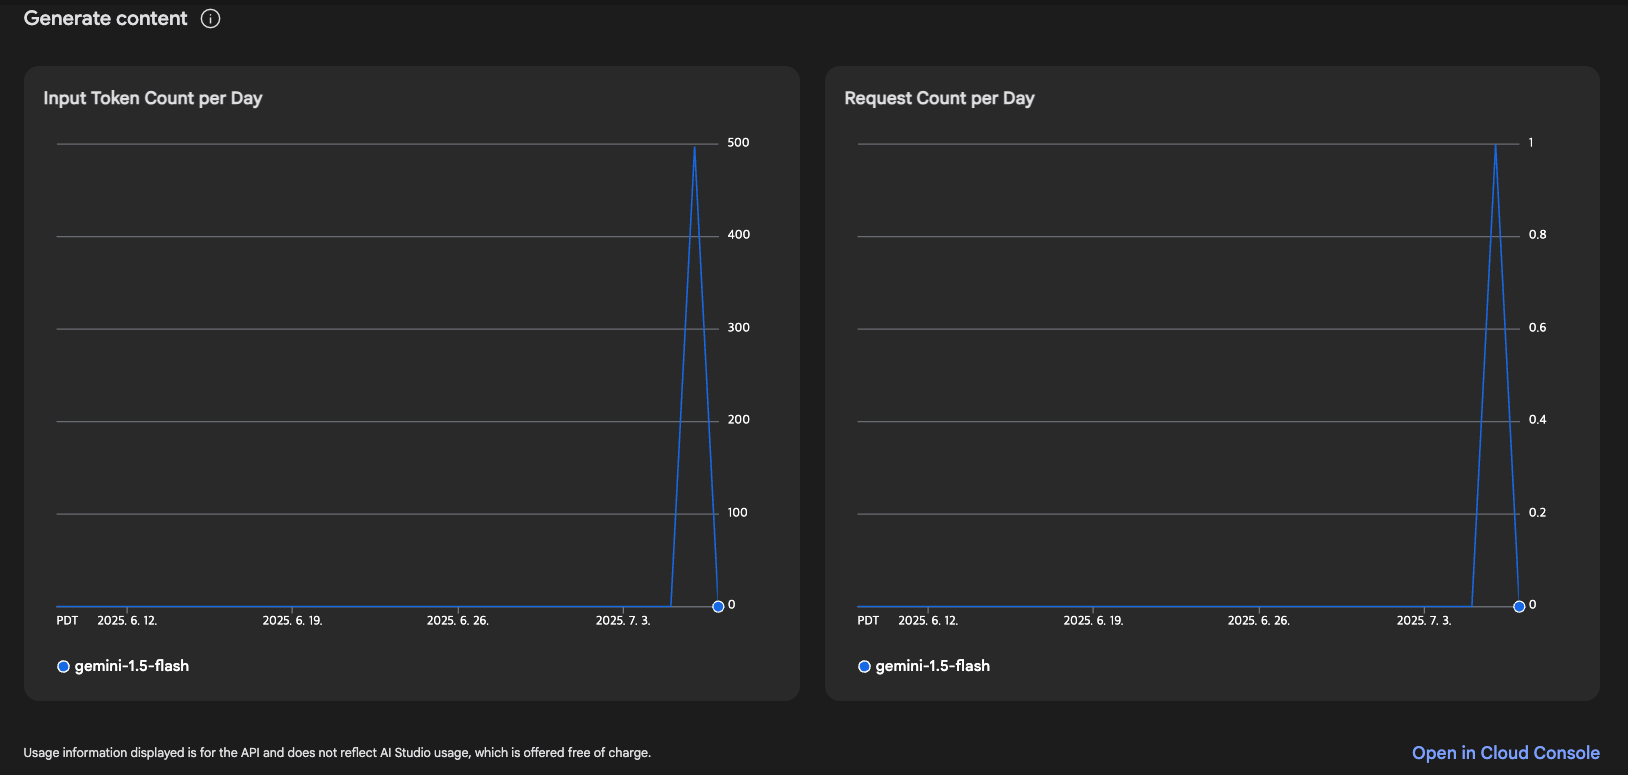Select the end data point on Input Token chart
This screenshot has height=775, width=1628.
pyautogui.click(x=718, y=606)
